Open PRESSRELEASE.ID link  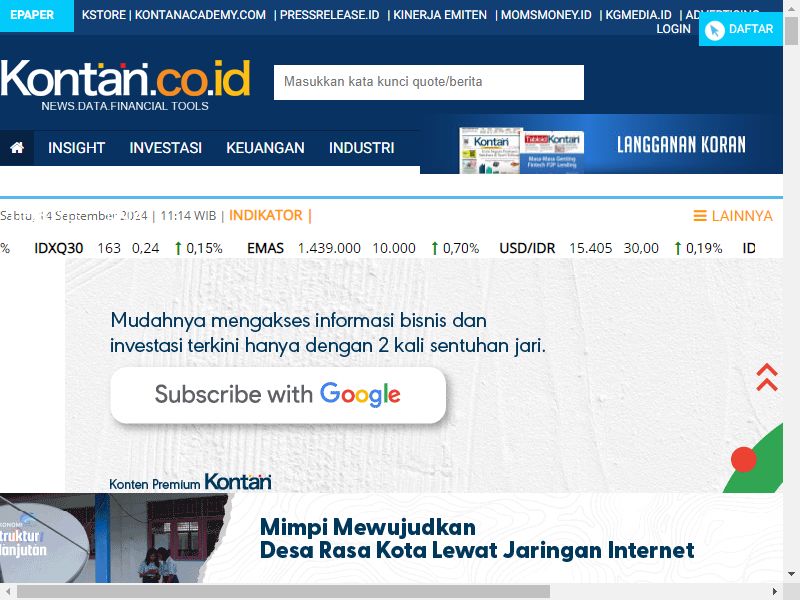[330, 15]
